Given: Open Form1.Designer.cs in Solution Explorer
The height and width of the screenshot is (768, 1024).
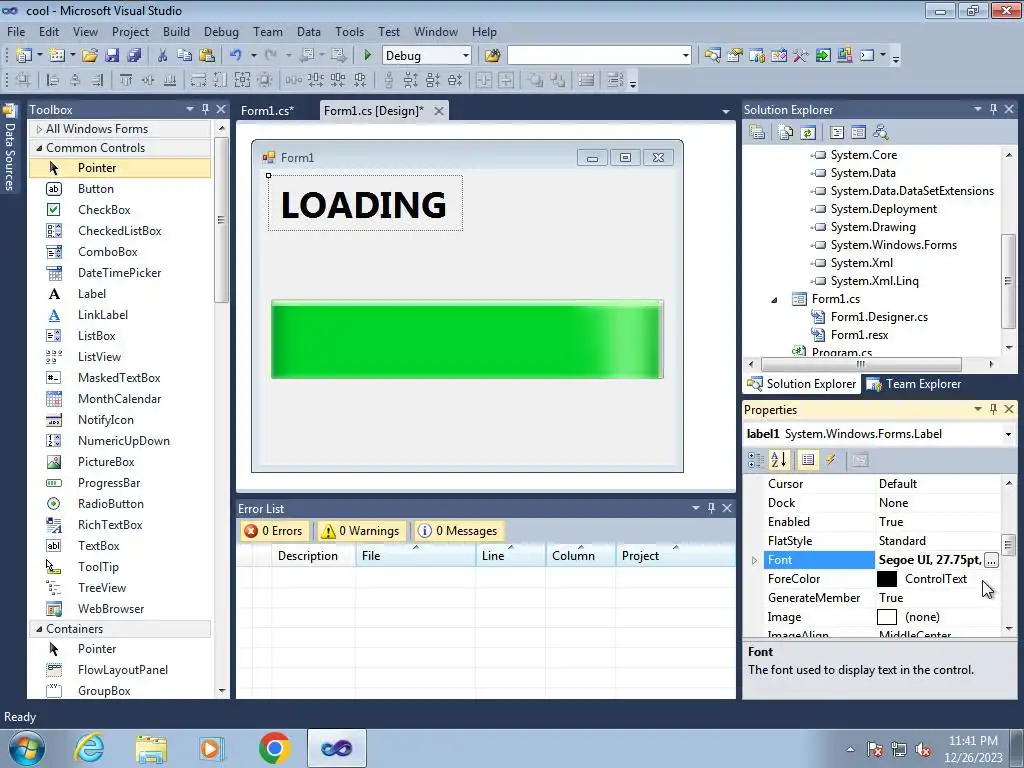Looking at the screenshot, I should pyautogui.click(x=879, y=317).
